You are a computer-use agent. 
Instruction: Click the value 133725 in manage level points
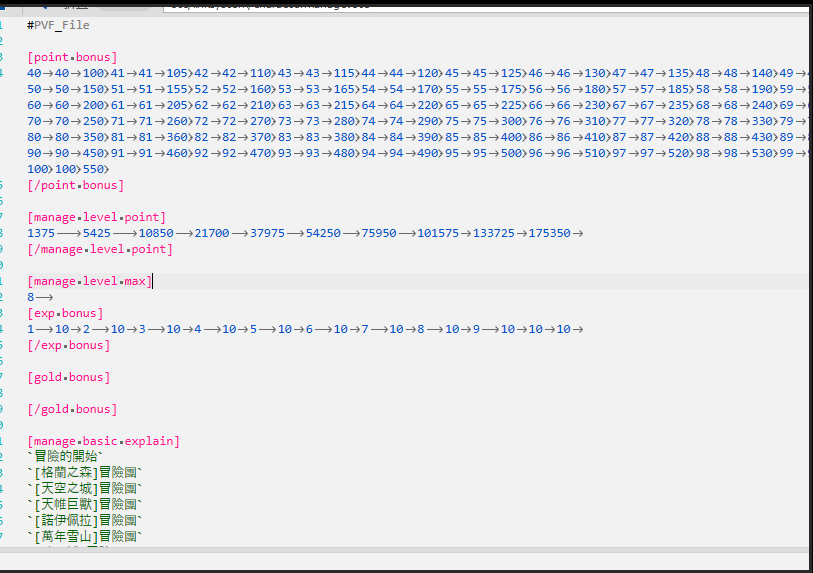tap(494, 233)
